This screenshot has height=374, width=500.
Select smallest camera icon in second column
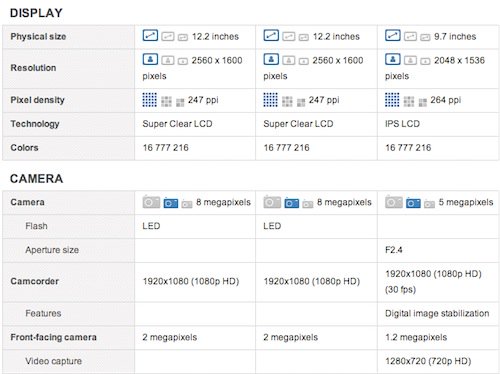coord(308,204)
